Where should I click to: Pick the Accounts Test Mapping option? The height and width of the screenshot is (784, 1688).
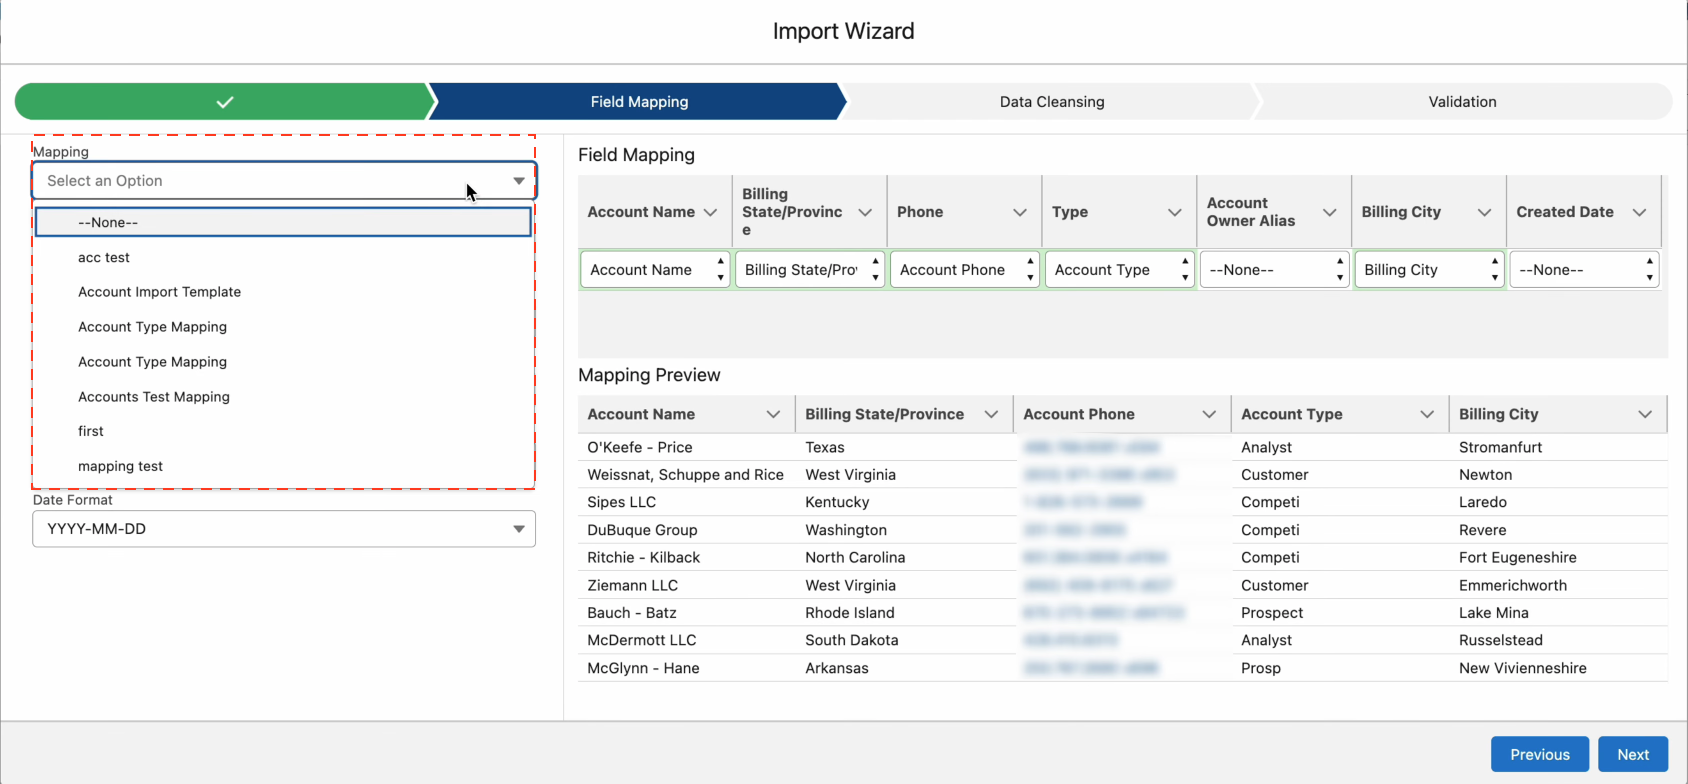click(154, 397)
